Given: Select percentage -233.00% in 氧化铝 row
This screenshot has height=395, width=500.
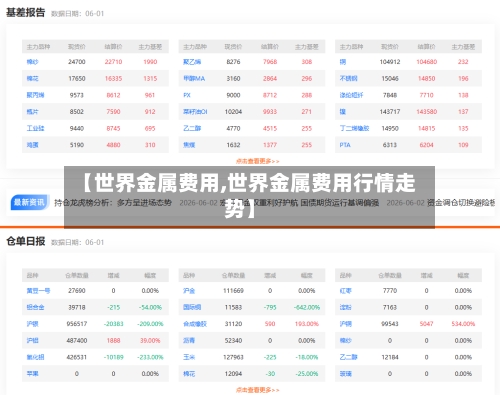Looking at the screenshot, I should [150, 357].
